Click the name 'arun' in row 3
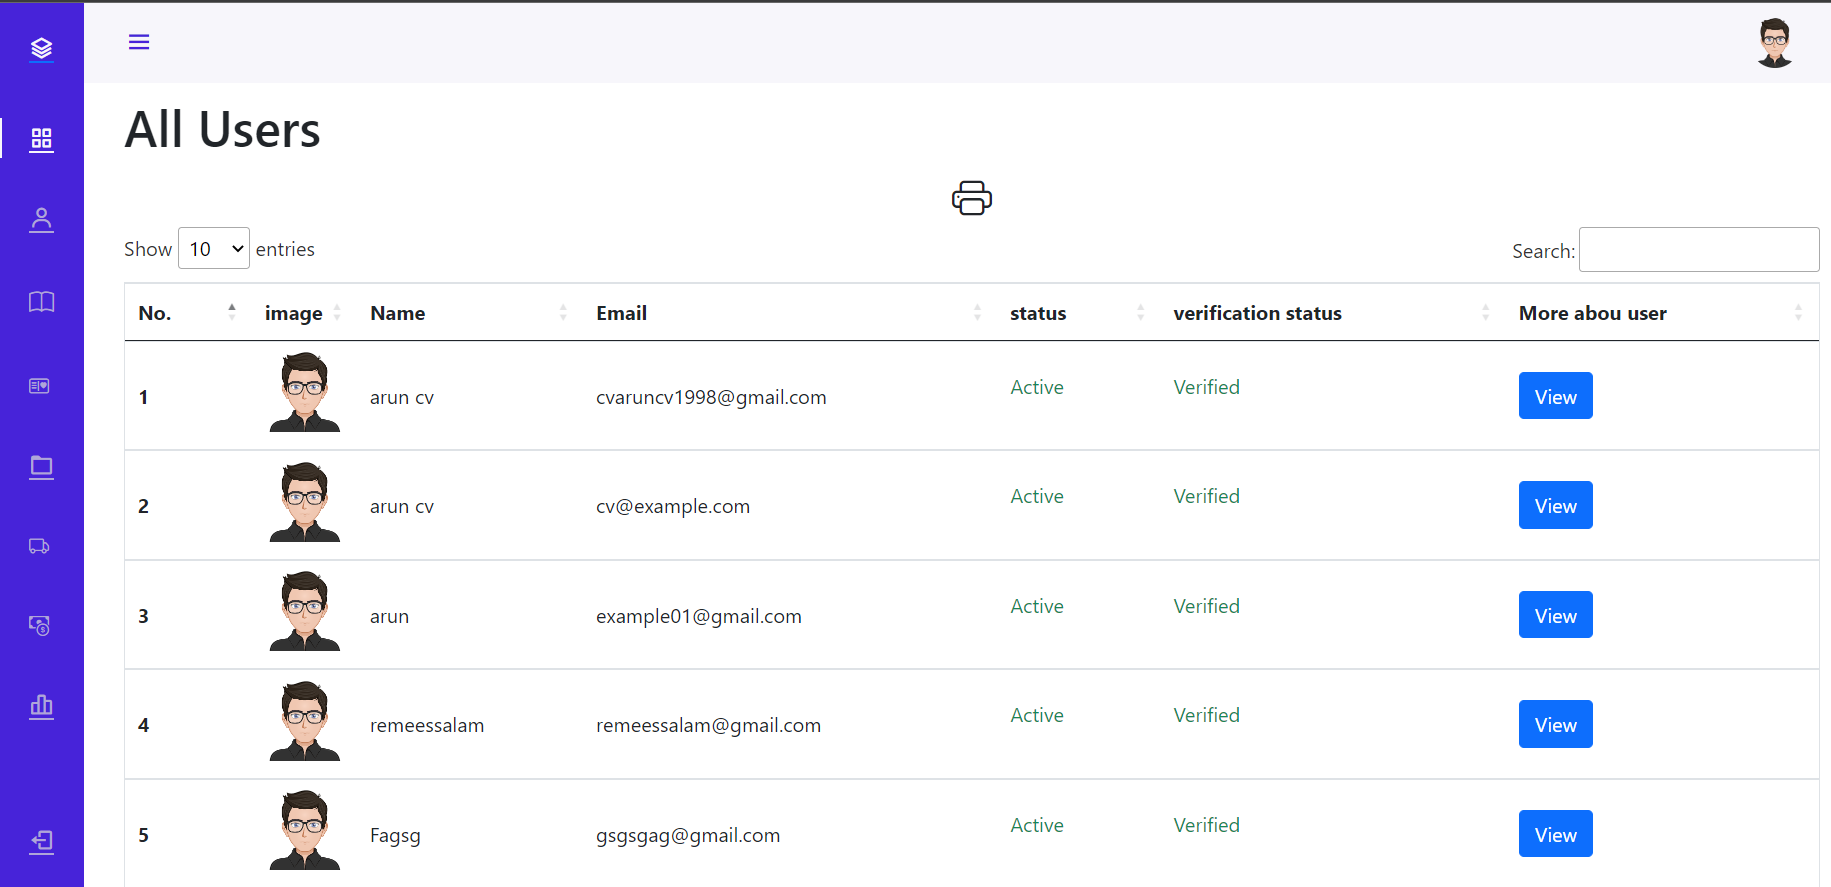This screenshot has height=887, width=1831. pyautogui.click(x=389, y=617)
